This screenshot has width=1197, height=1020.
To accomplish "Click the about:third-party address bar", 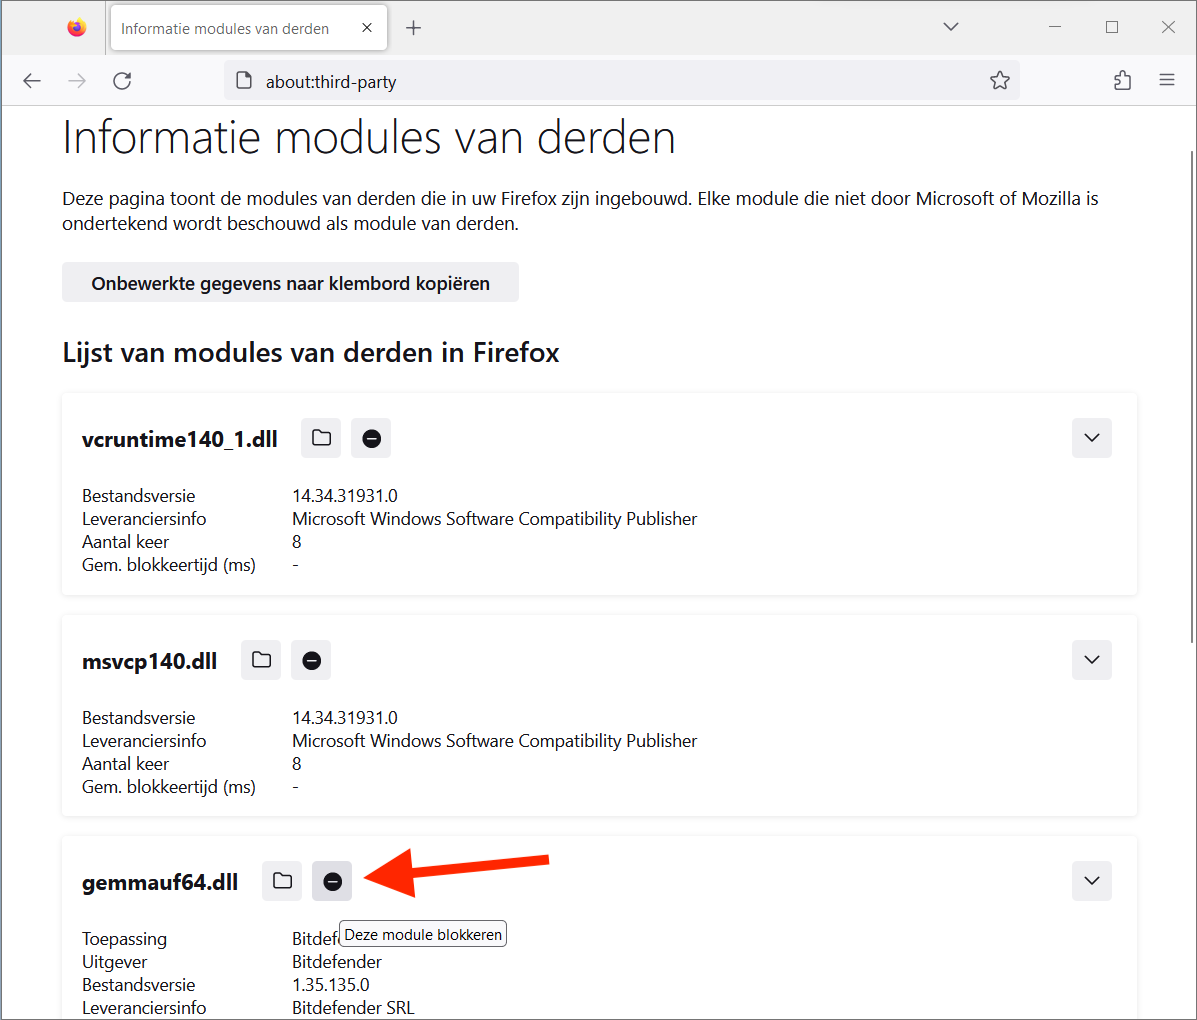I will click(600, 82).
